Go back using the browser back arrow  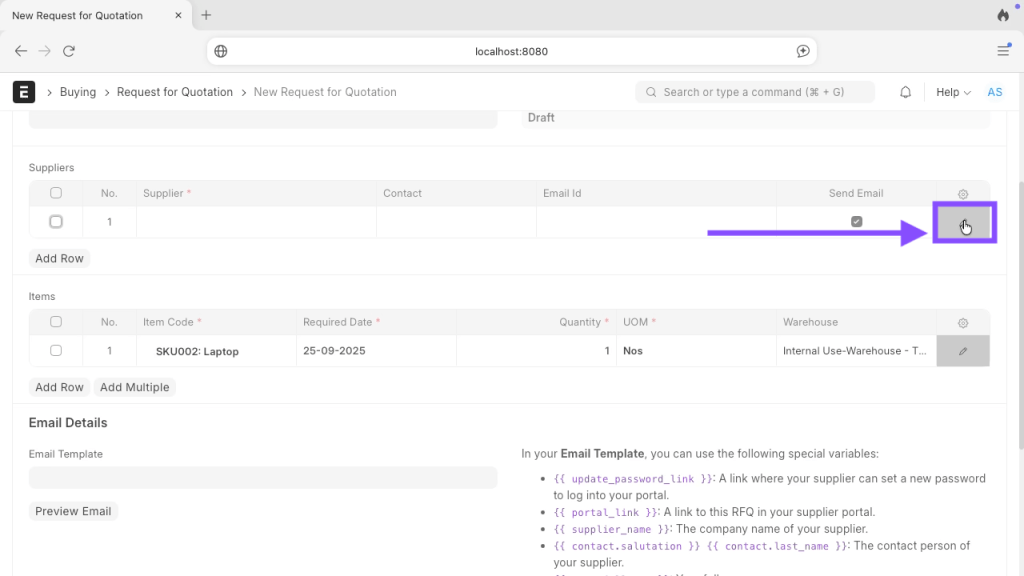pyautogui.click(x=21, y=51)
